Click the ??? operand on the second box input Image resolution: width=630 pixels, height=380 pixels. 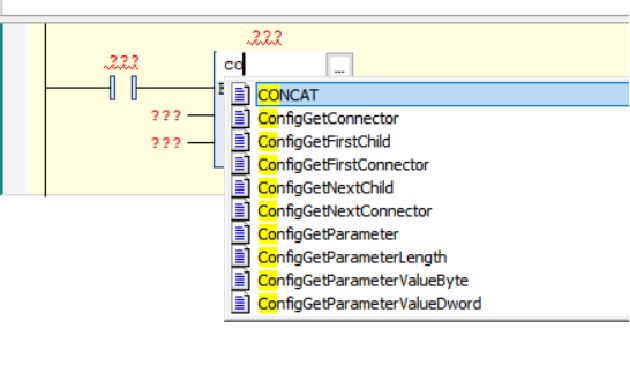pyautogui.click(x=166, y=143)
